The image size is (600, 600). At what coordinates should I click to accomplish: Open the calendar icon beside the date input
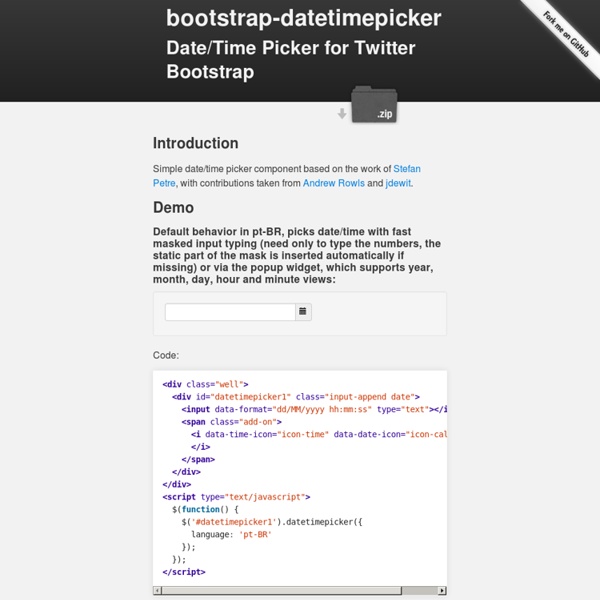tap(303, 311)
